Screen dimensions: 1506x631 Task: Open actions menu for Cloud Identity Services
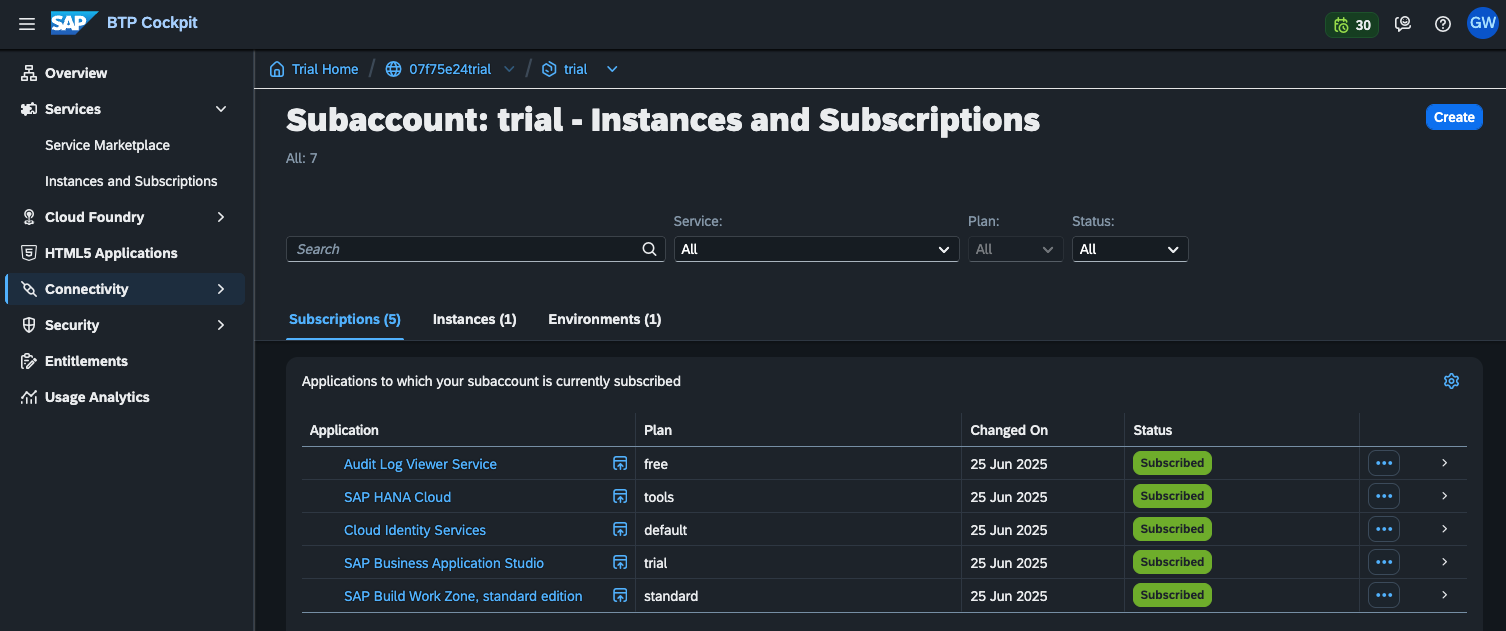coord(1384,529)
